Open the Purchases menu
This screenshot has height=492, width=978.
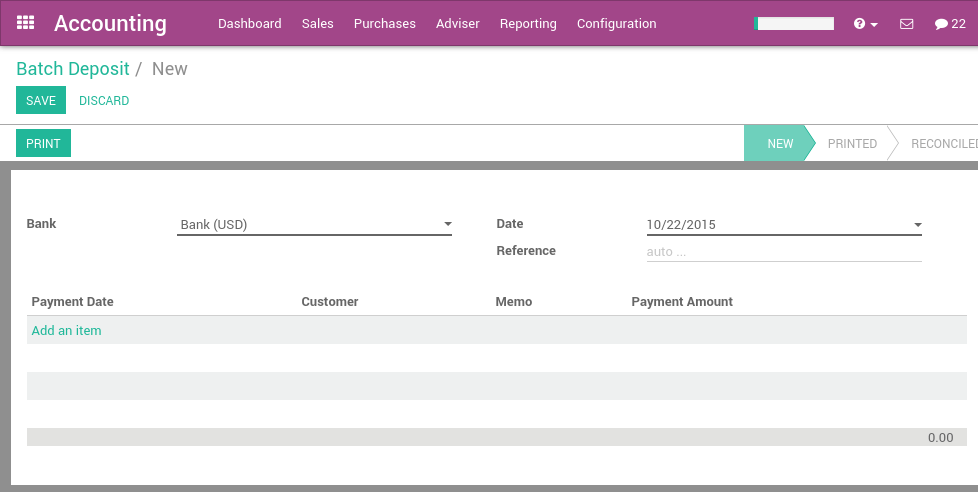[384, 24]
